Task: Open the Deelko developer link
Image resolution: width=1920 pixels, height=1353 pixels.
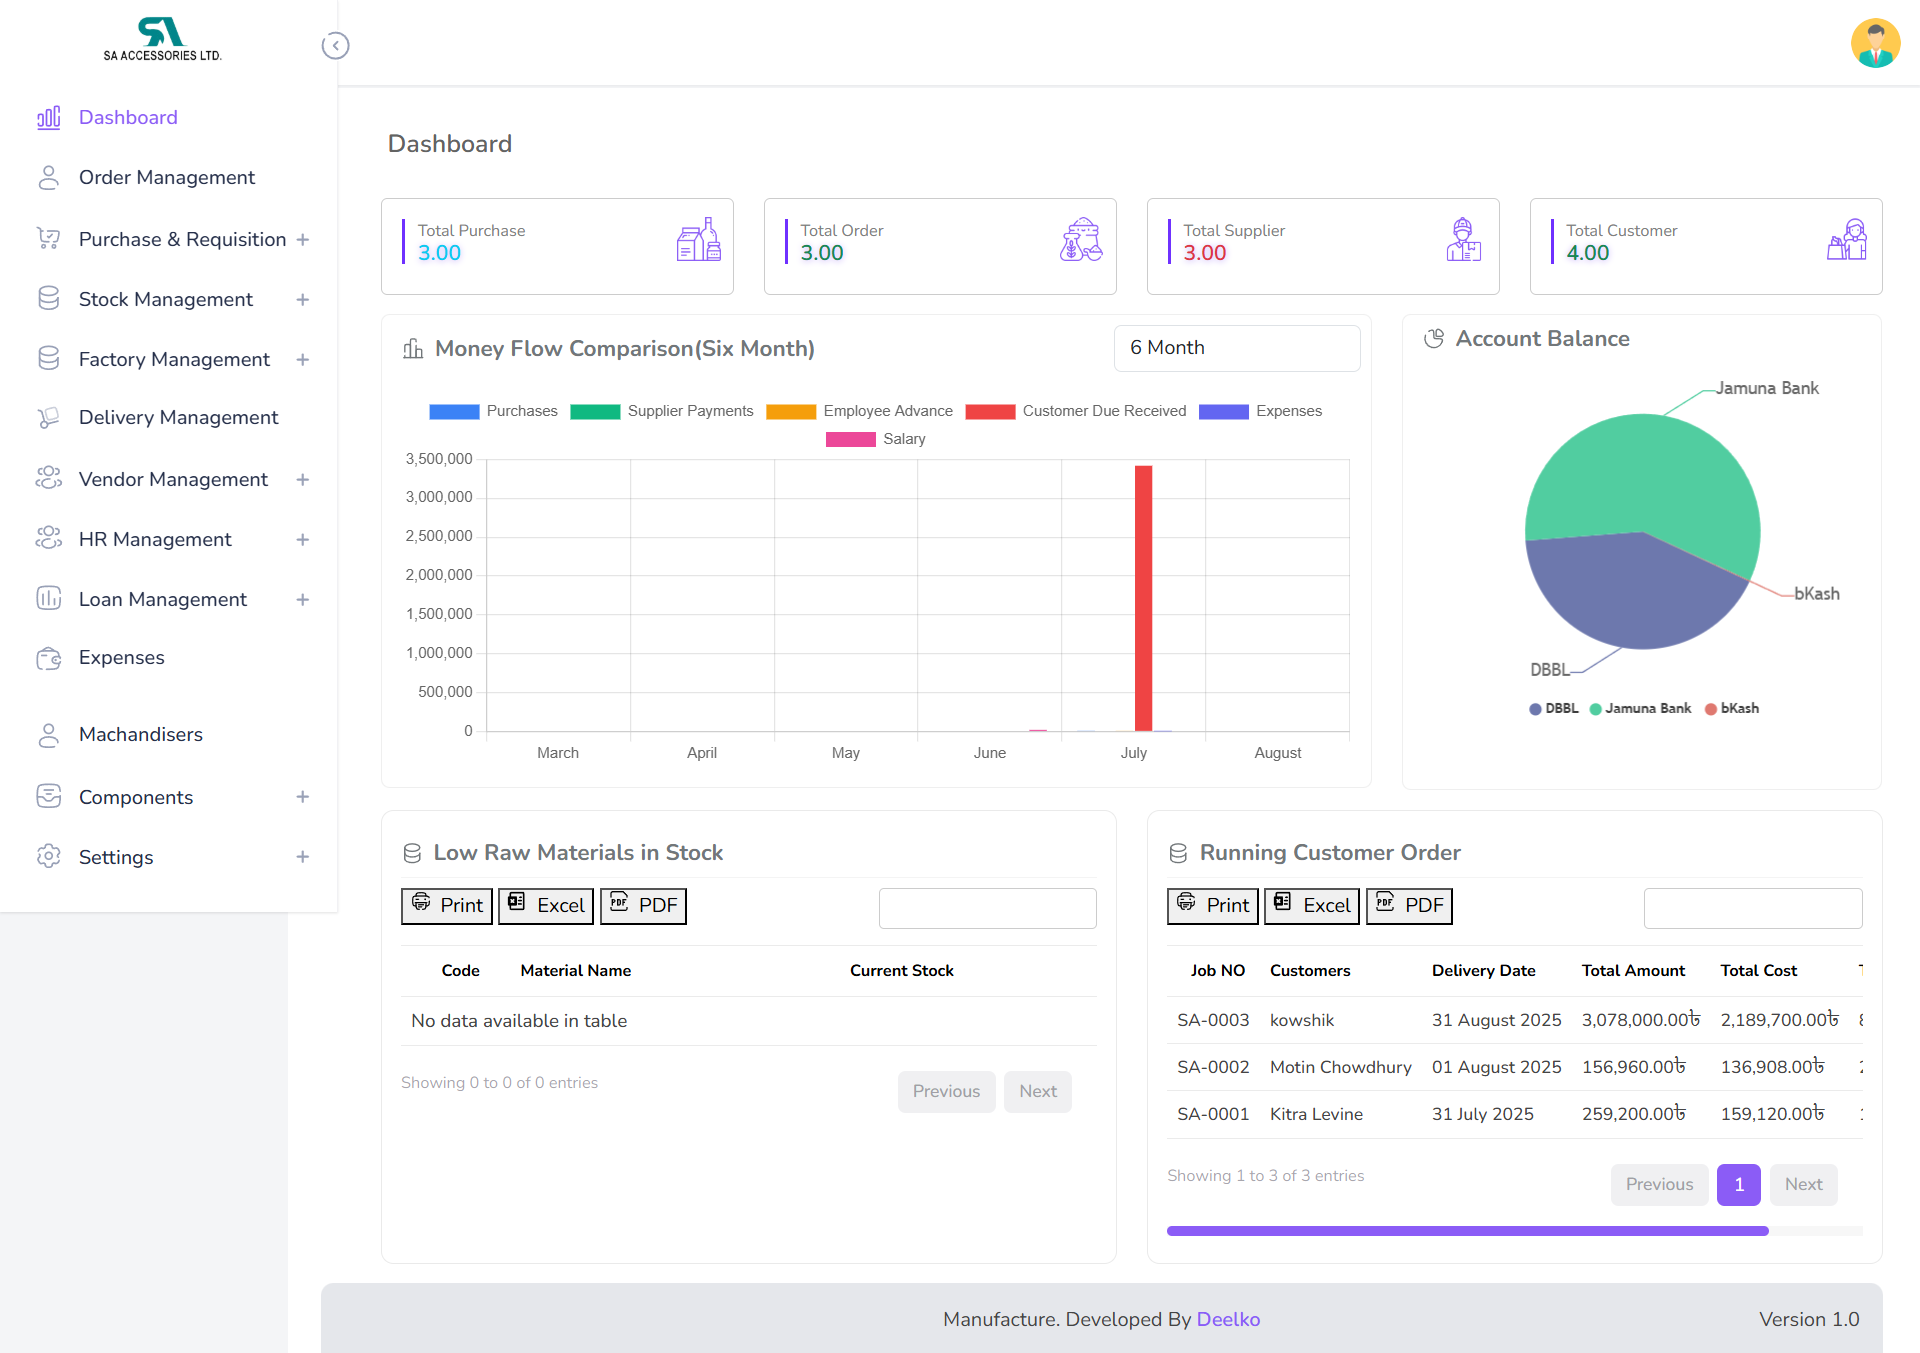Action: 1228,1320
